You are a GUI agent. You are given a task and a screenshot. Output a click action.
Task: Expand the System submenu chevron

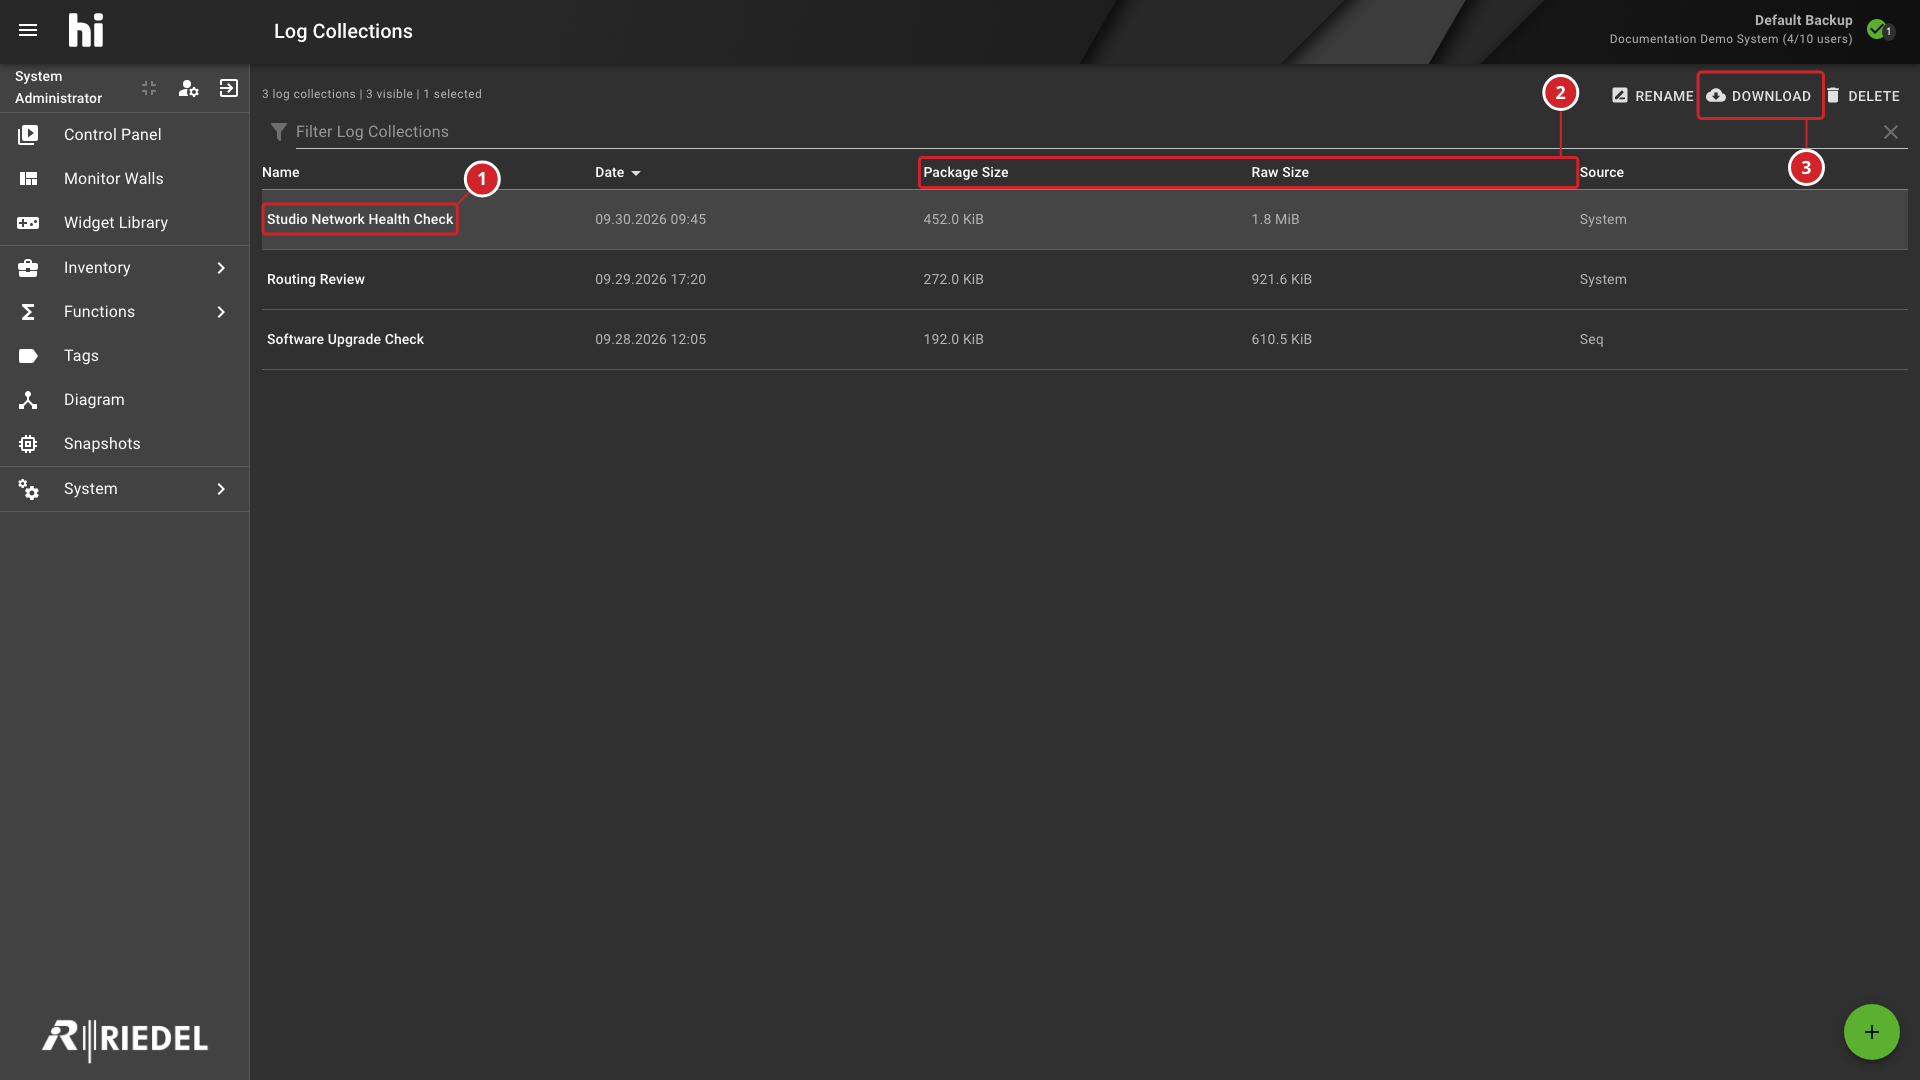click(x=221, y=489)
